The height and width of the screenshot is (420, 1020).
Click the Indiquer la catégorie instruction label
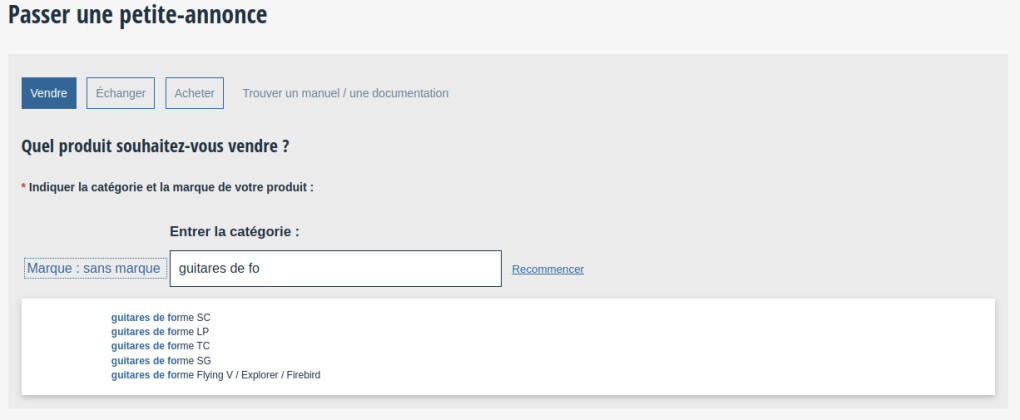coord(171,187)
